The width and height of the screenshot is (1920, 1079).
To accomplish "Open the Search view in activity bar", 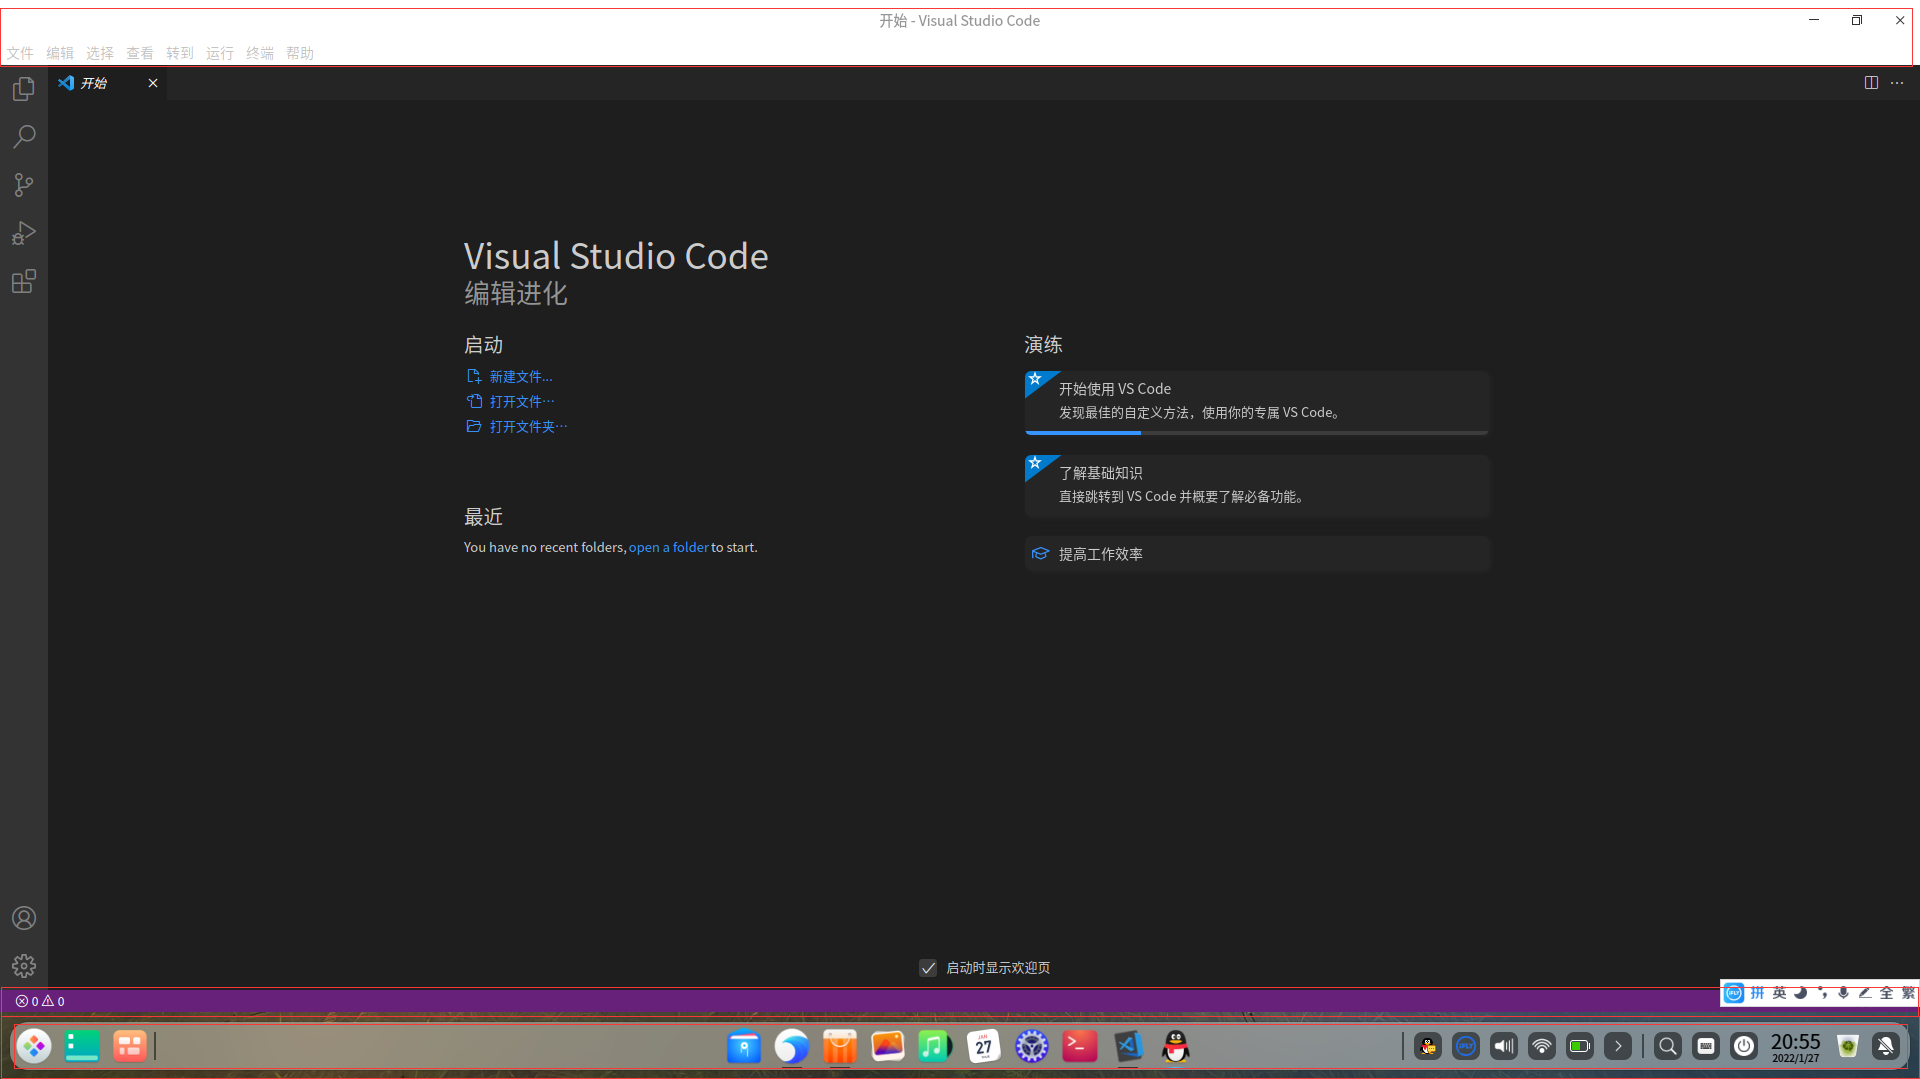I will (24, 137).
